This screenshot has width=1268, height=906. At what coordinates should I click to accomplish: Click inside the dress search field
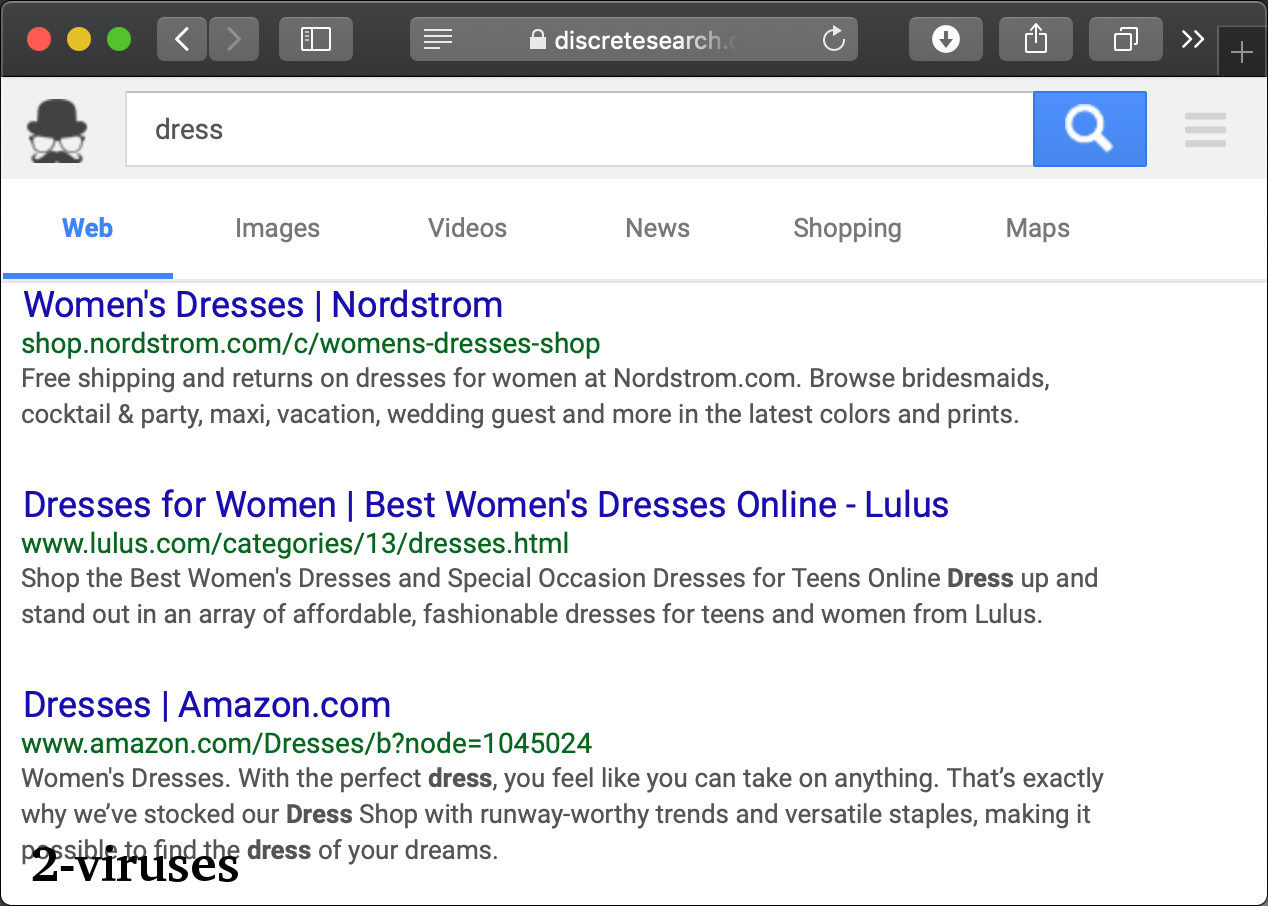580,128
